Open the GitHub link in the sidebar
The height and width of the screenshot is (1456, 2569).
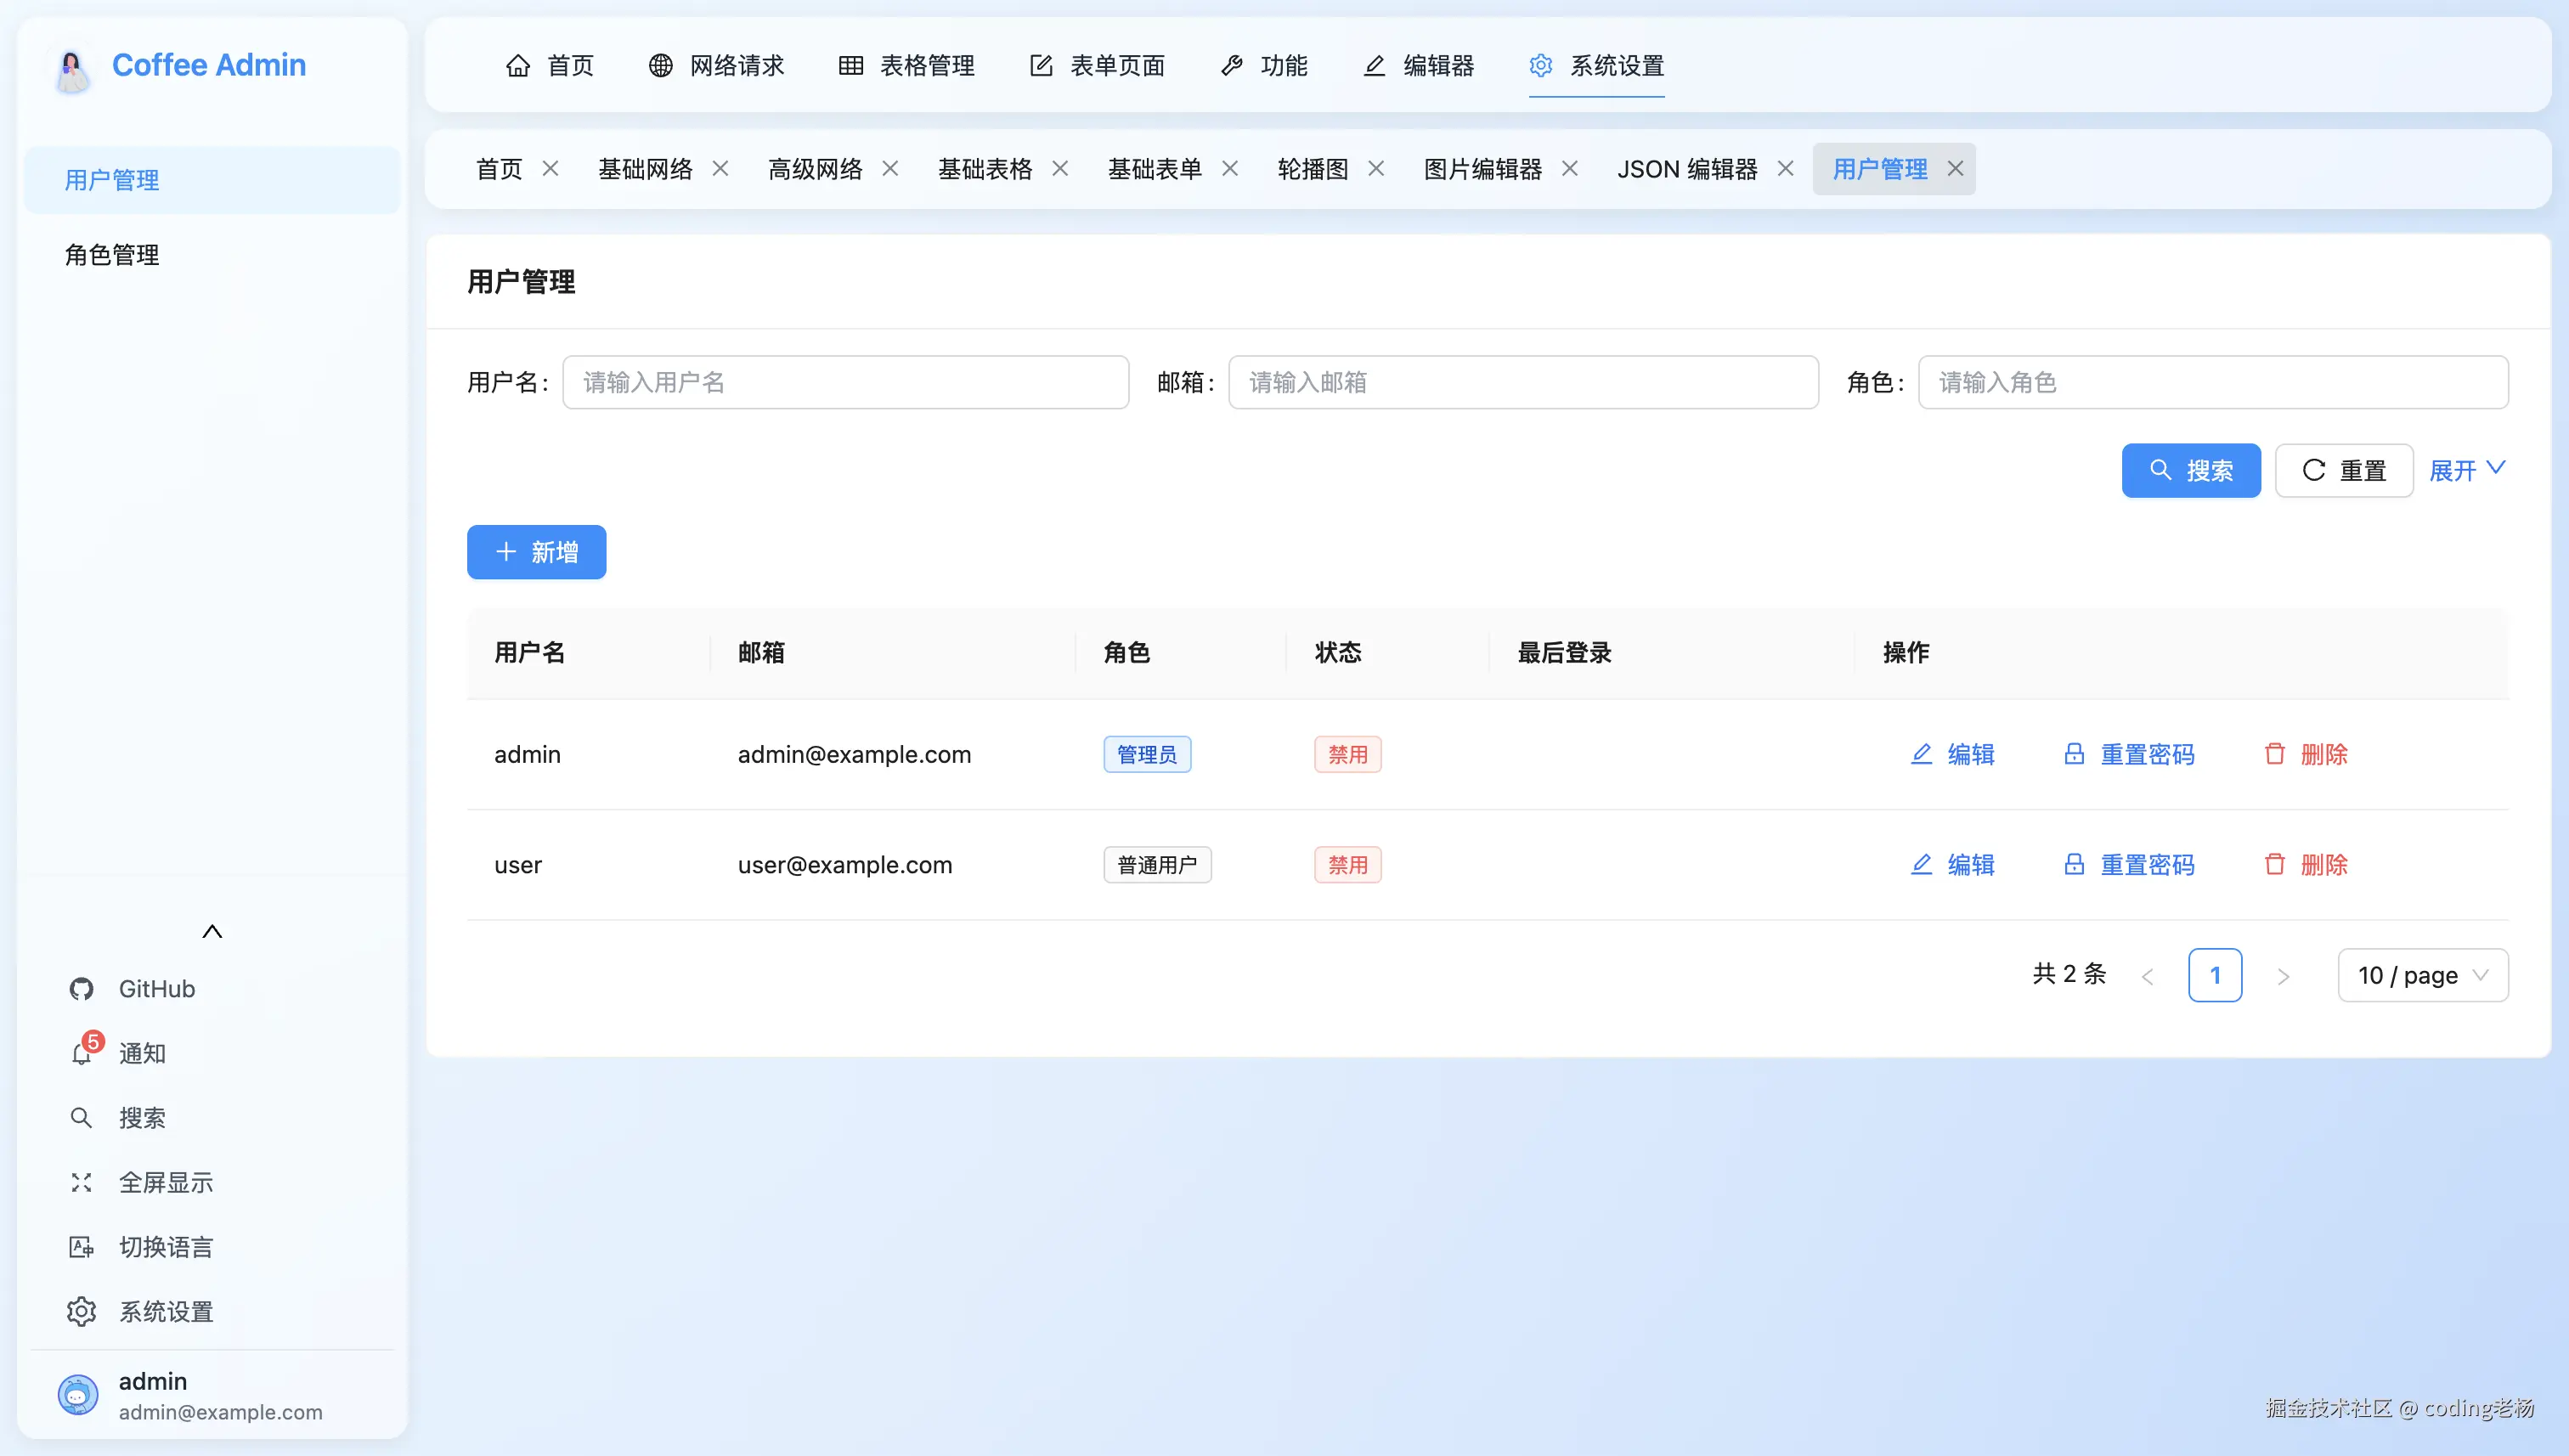click(x=156, y=988)
